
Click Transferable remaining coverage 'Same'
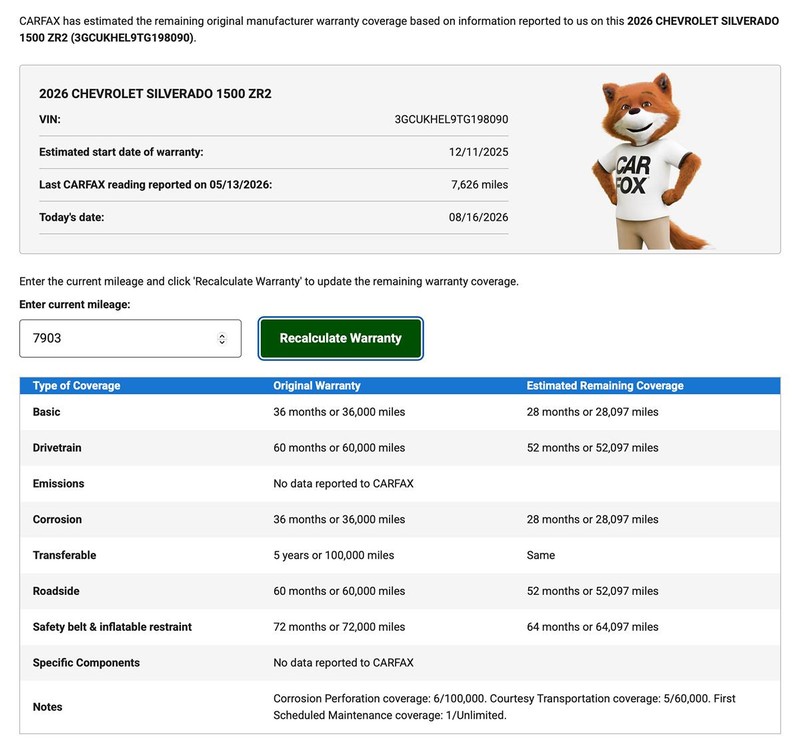tap(541, 555)
